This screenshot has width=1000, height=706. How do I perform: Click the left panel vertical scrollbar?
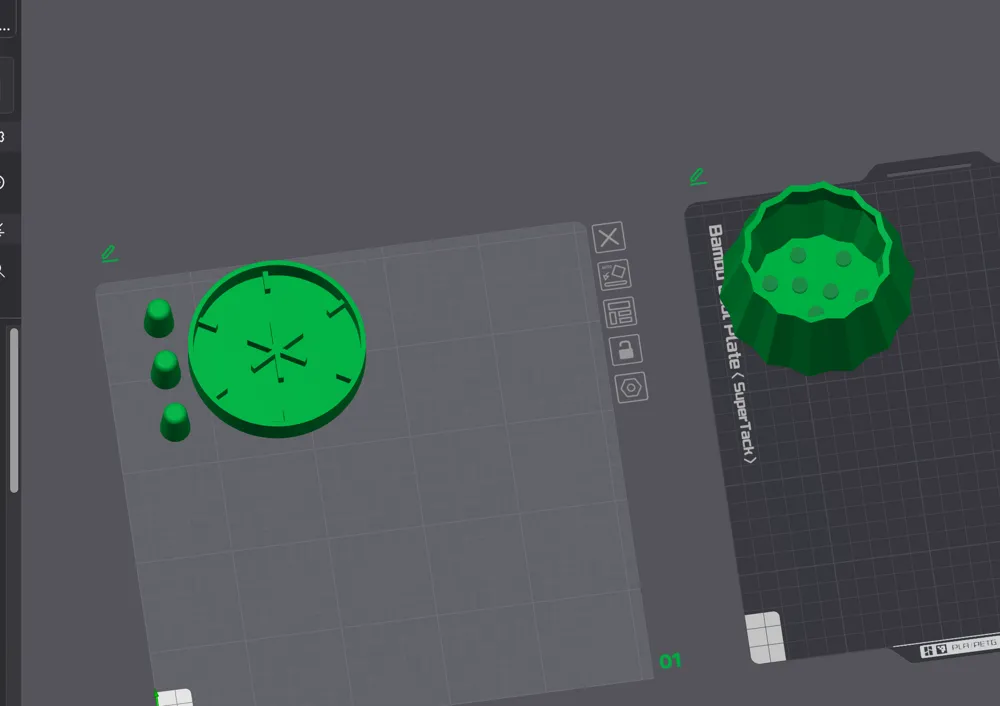14,410
